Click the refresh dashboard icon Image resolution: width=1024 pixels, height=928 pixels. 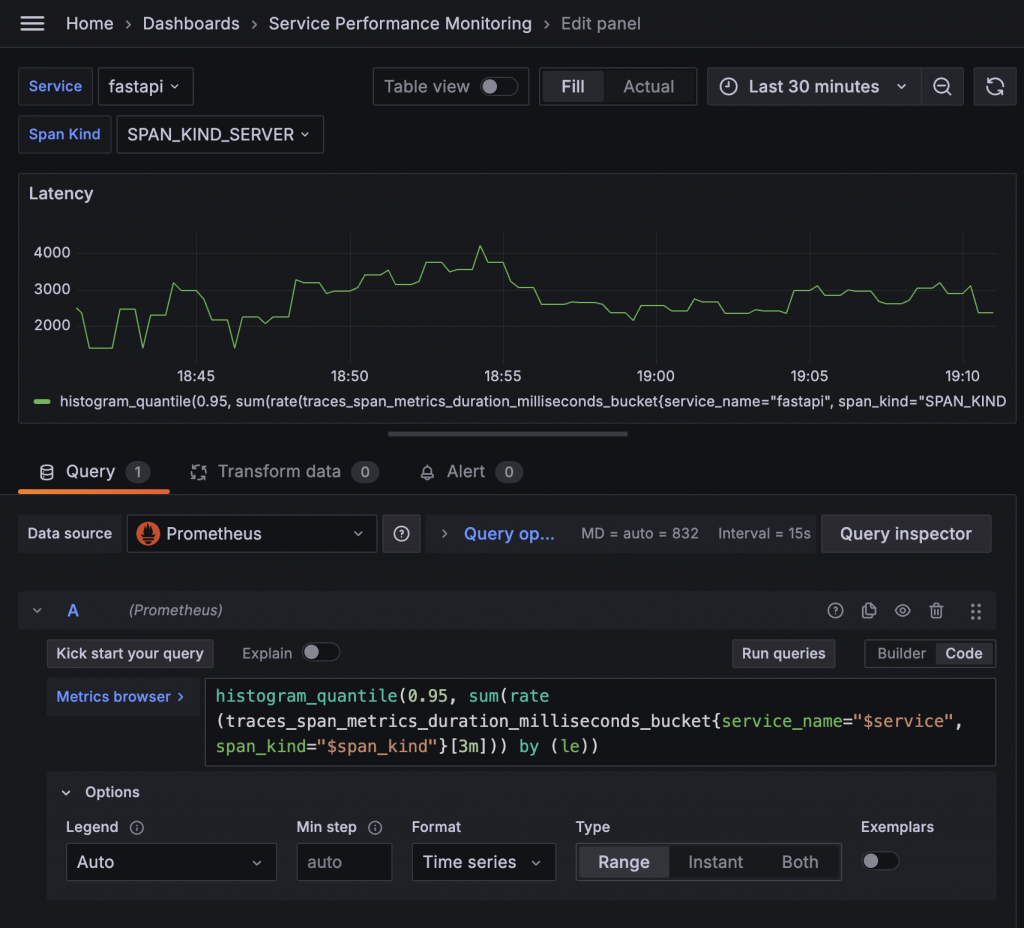pyautogui.click(x=995, y=87)
